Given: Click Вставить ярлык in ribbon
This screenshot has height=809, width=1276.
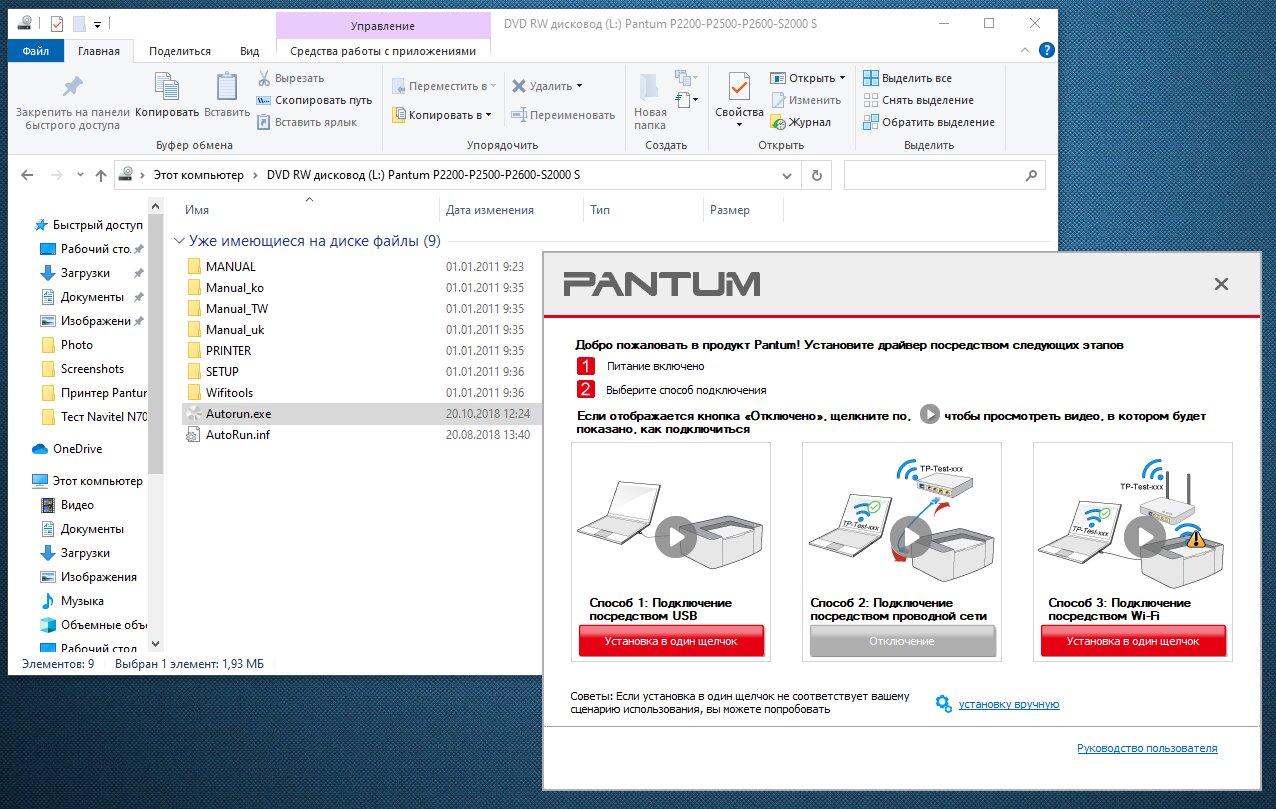Looking at the screenshot, I should (x=307, y=122).
